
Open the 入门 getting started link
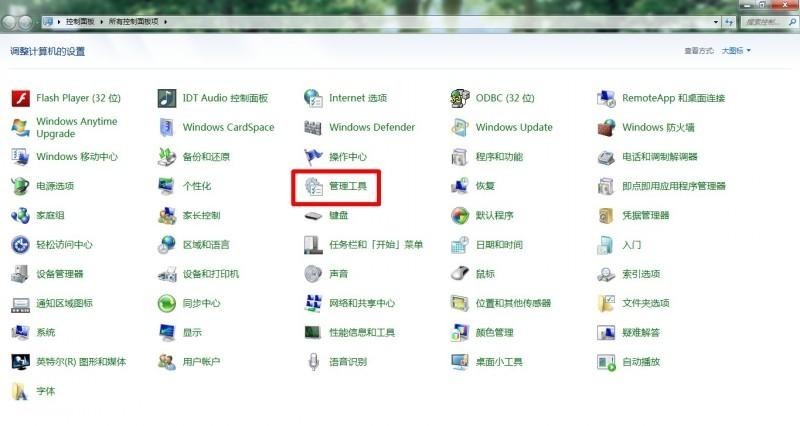click(x=632, y=245)
